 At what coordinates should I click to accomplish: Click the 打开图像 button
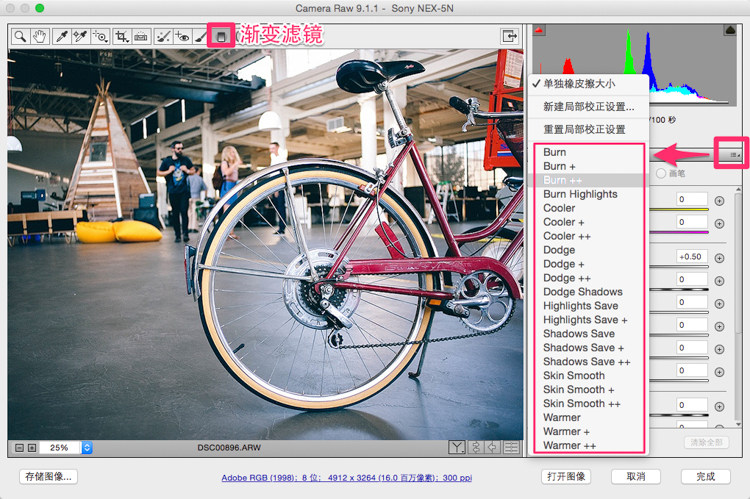(x=566, y=477)
